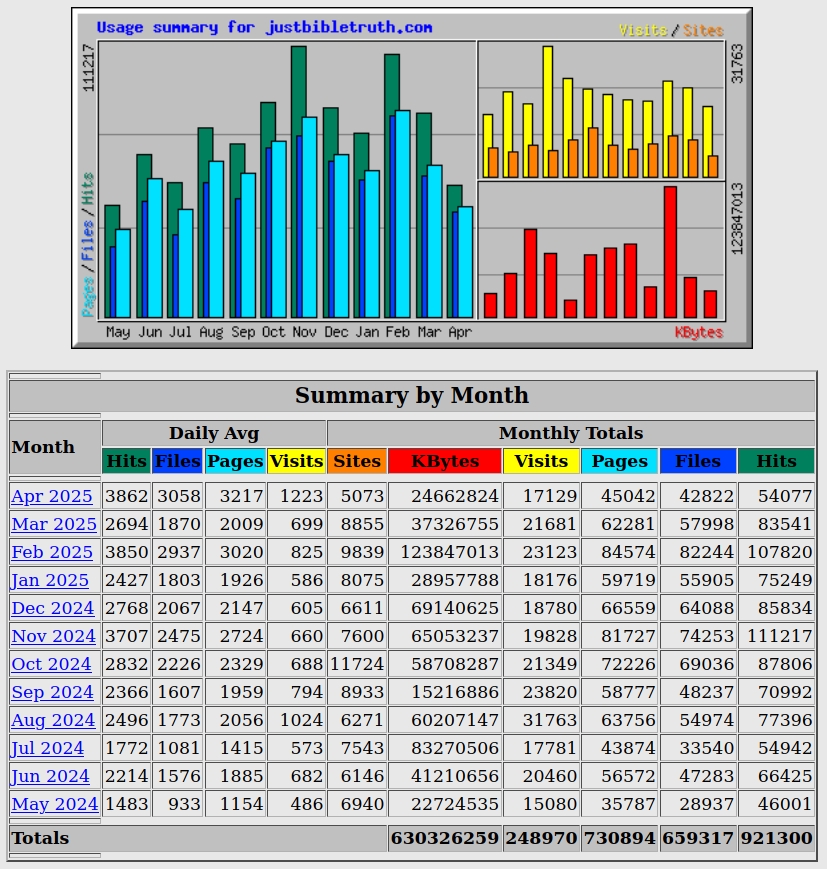Open the Jul 2024 report link
827x869 pixels.
click(x=48, y=748)
